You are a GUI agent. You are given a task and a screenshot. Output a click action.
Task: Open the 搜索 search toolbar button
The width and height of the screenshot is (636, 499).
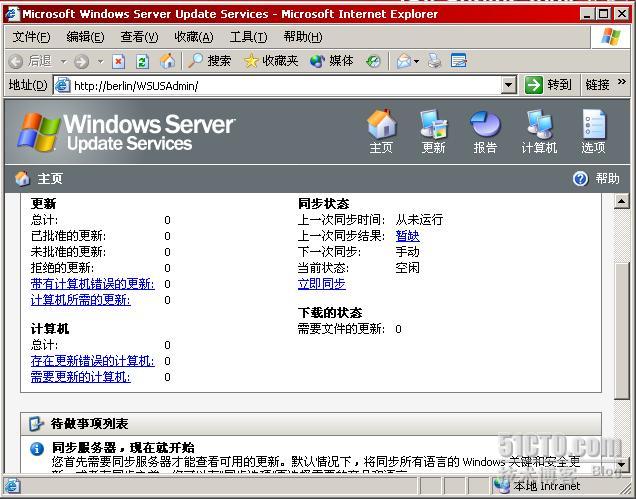coord(209,61)
